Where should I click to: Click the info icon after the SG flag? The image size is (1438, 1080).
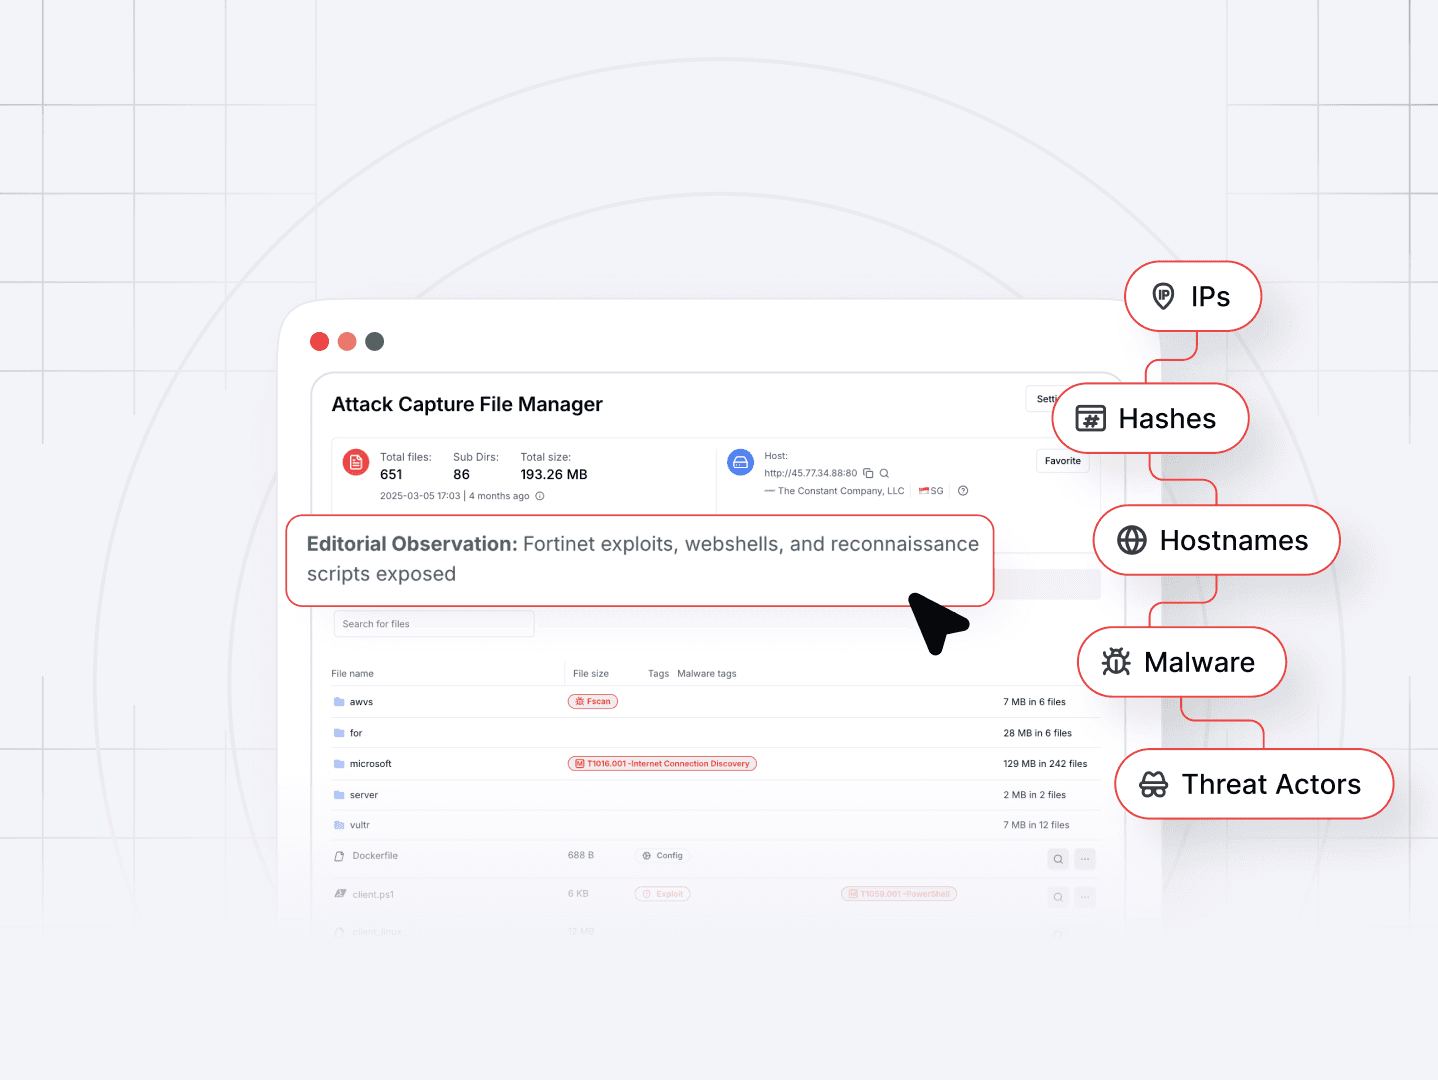pyautogui.click(x=963, y=491)
